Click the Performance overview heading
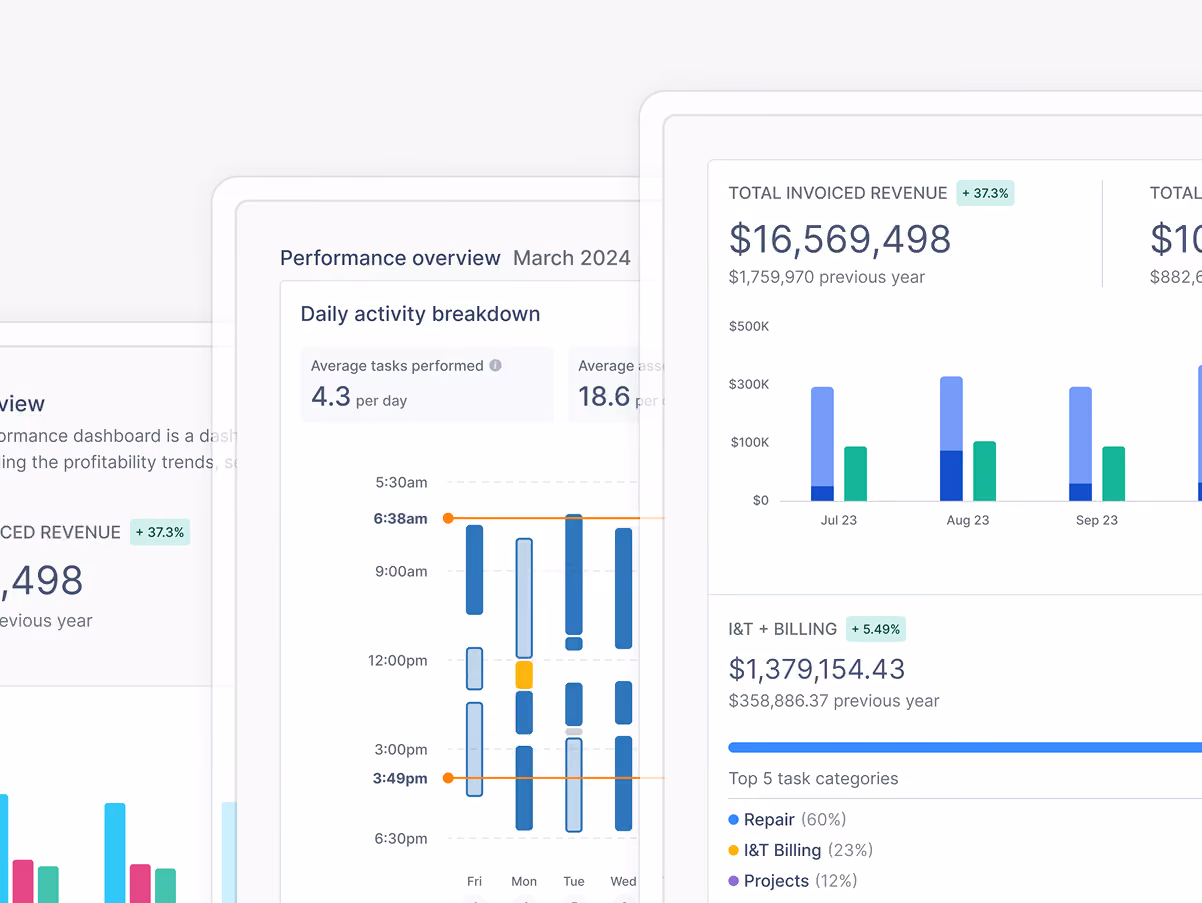Viewport: 1202px width, 903px height. (x=390, y=258)
